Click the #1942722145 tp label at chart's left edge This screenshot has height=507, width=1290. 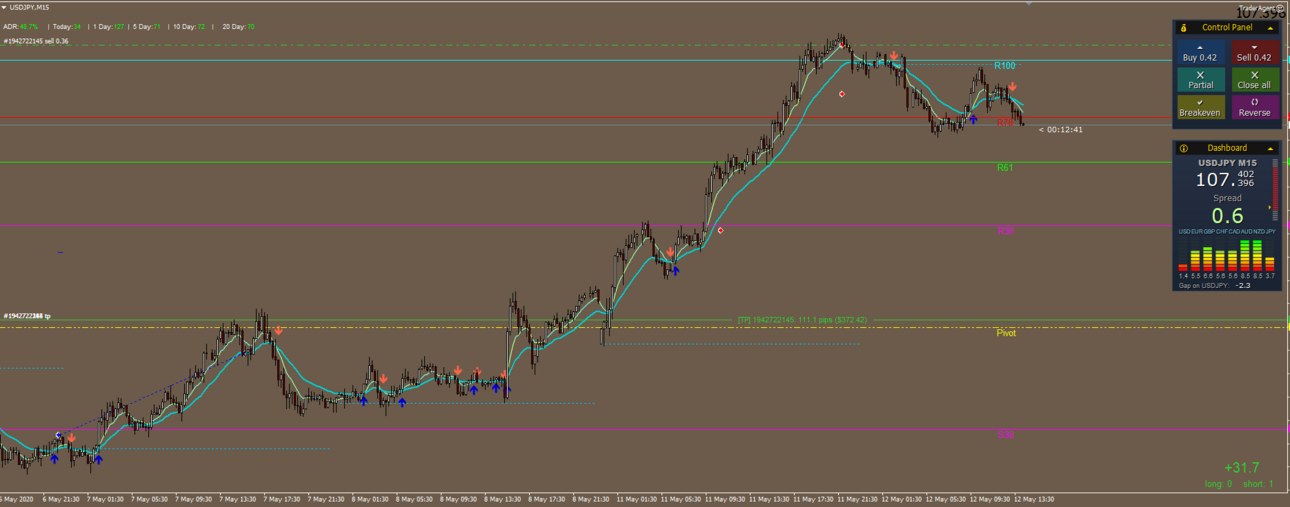click(x=27, y=316)
